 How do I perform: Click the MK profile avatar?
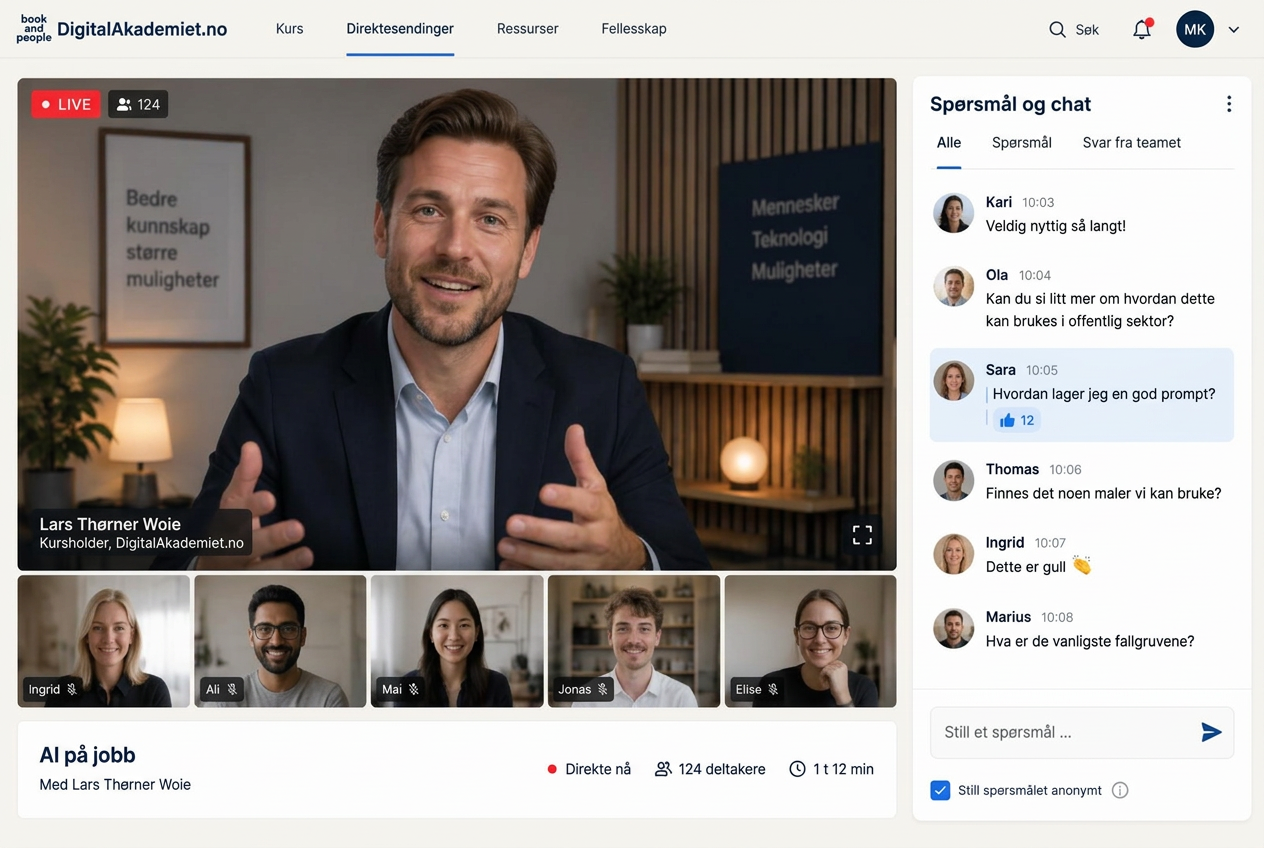click(x=1195, y=30)
